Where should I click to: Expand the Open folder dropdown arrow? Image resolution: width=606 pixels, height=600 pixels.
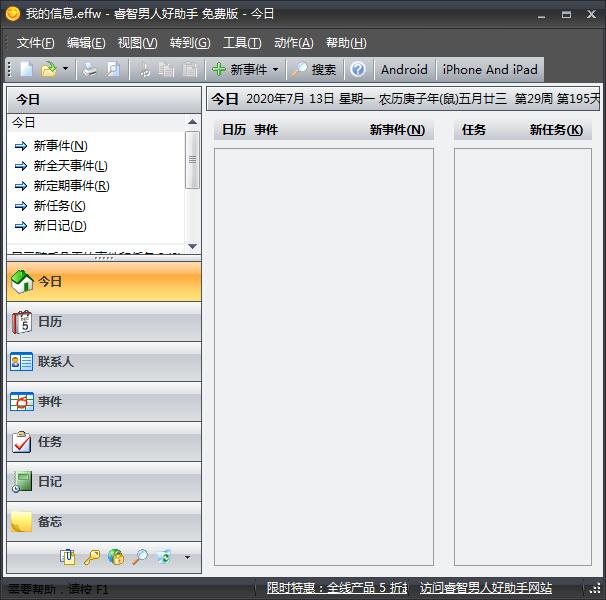(x=65, y=69)
